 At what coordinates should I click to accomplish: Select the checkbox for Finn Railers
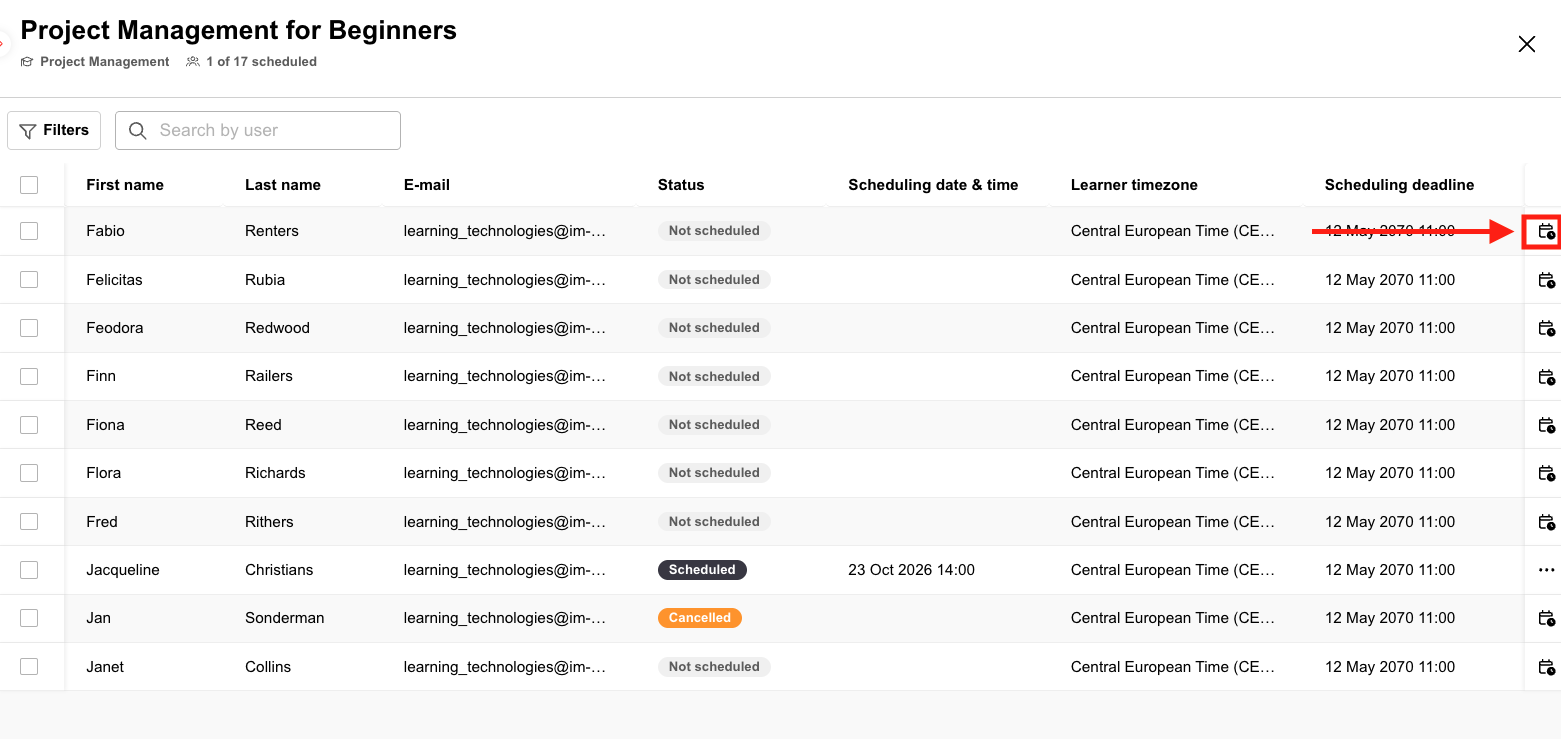[29, 376]
